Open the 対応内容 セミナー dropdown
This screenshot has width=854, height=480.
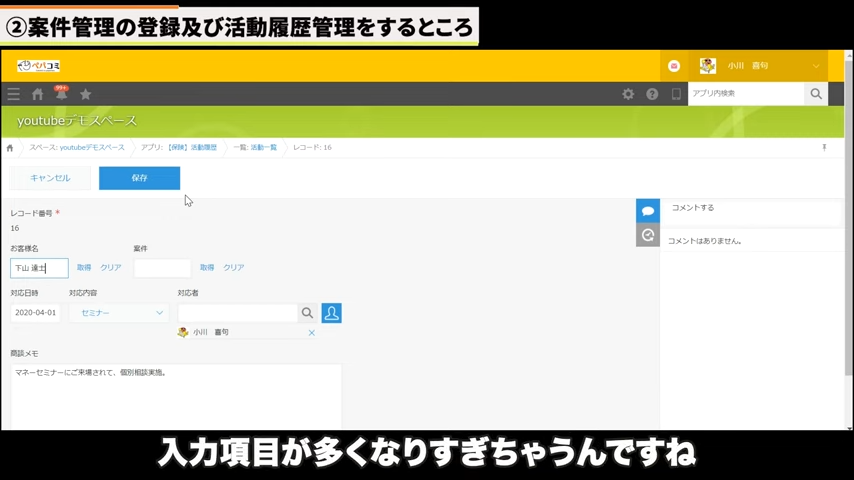click(119, 313)
